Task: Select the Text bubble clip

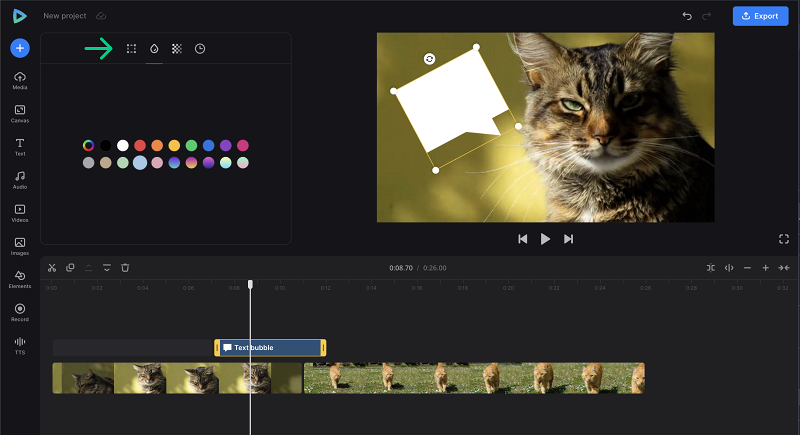Action: click(x=270, y=348)
